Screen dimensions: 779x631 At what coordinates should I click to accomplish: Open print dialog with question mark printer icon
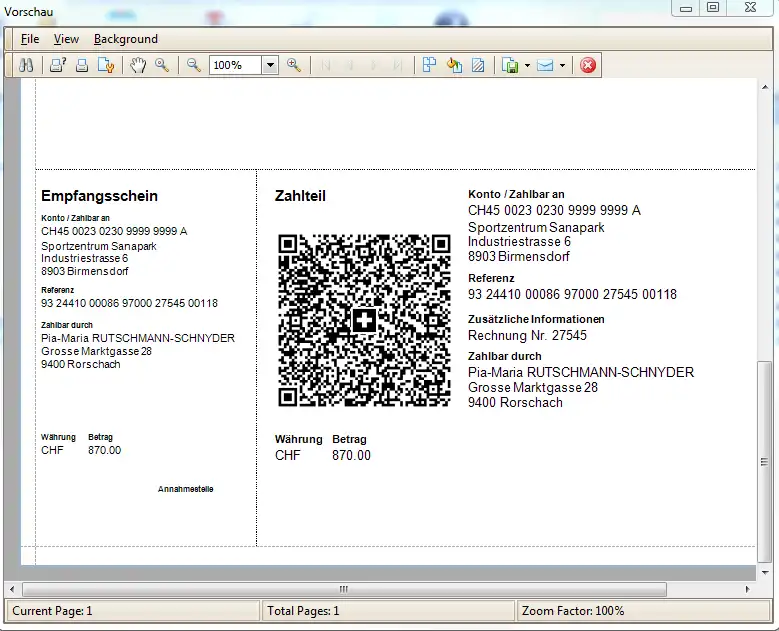(x=58, y=65)
